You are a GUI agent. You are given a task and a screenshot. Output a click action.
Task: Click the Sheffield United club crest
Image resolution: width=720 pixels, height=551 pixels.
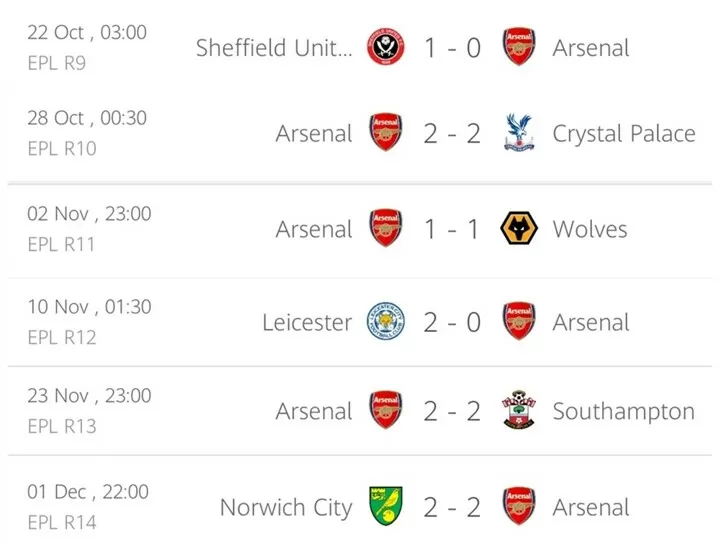click(x=386, y=47)
